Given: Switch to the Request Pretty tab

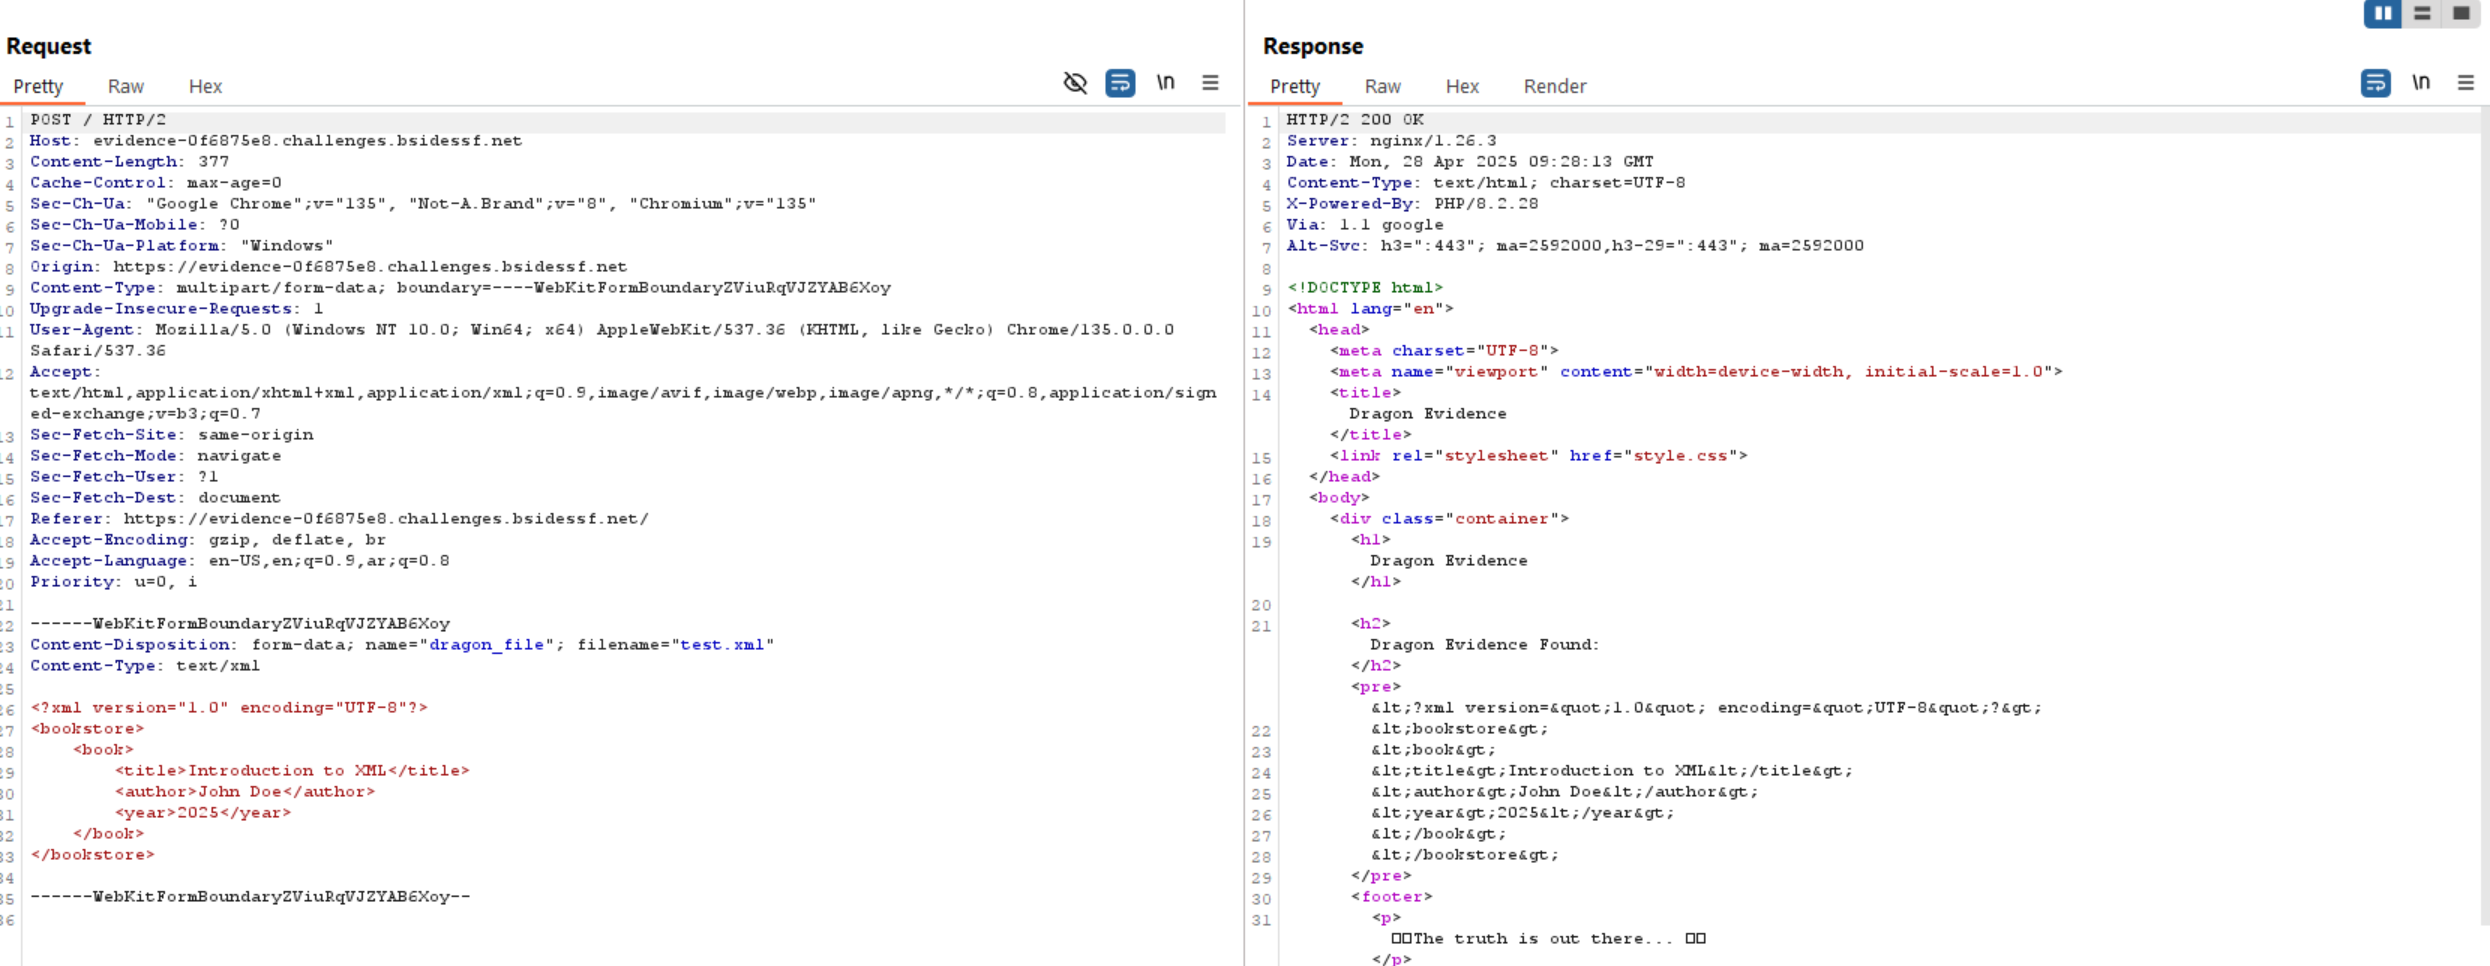Looking at the screenshot, I should point(38,86).
